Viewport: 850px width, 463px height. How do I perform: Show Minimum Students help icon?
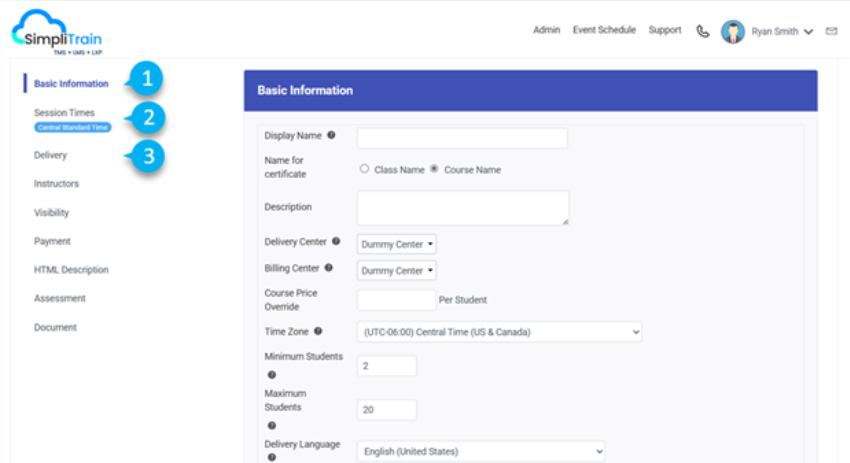click(272, 375)
